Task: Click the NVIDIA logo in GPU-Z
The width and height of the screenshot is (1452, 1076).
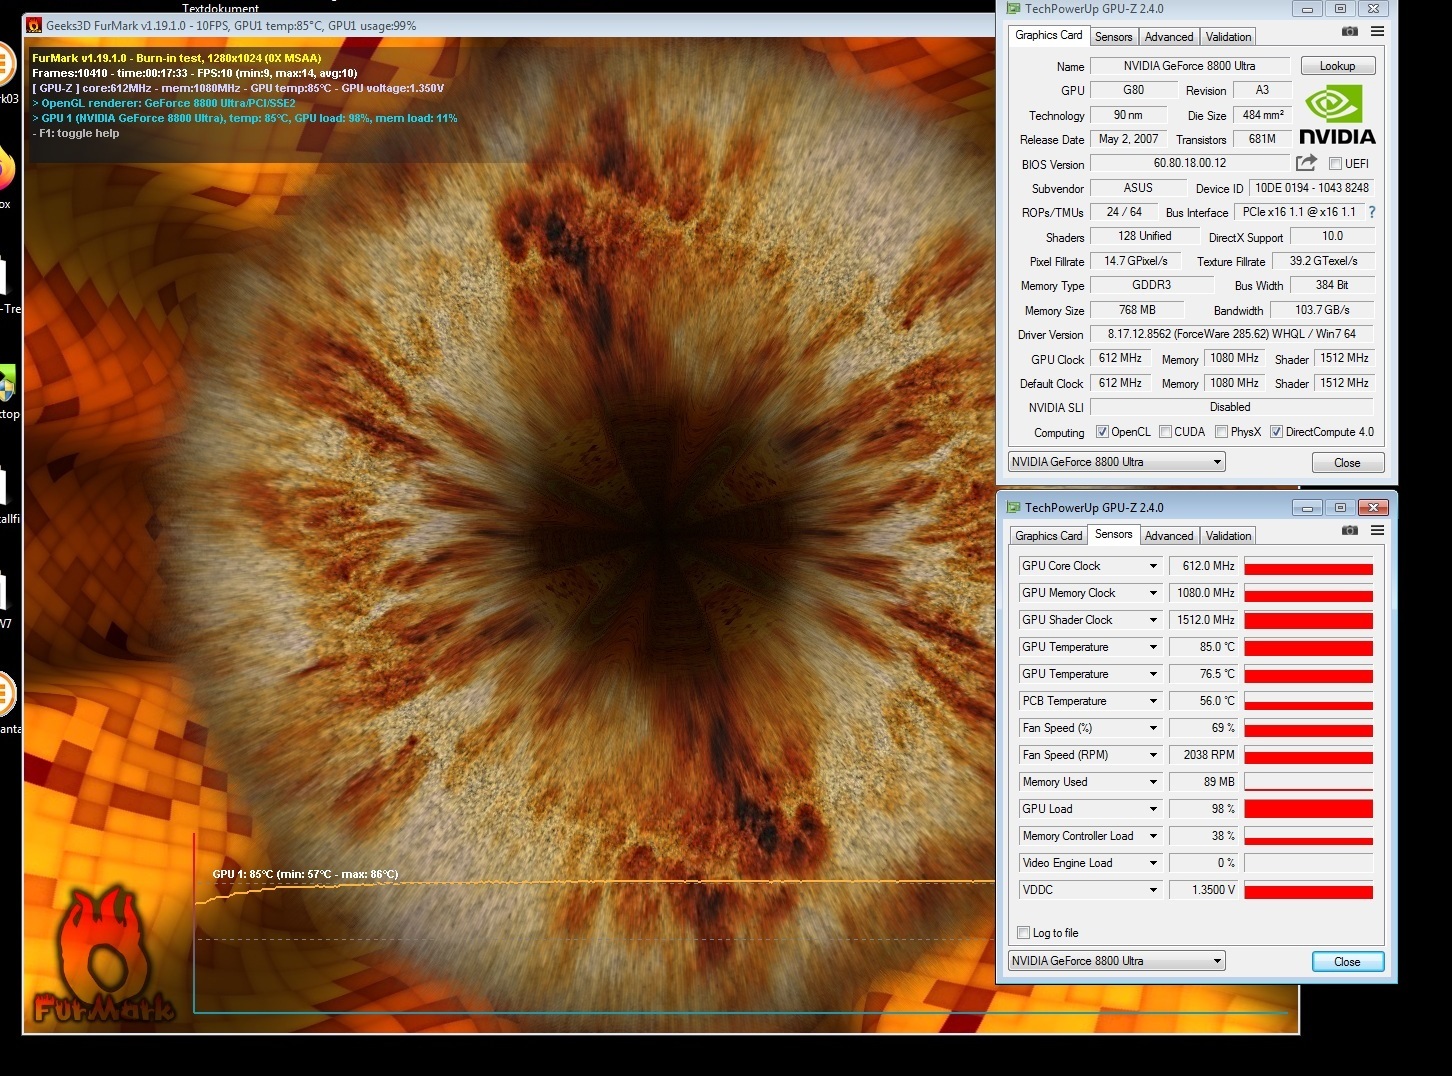Action: [x=1336, y=116]
